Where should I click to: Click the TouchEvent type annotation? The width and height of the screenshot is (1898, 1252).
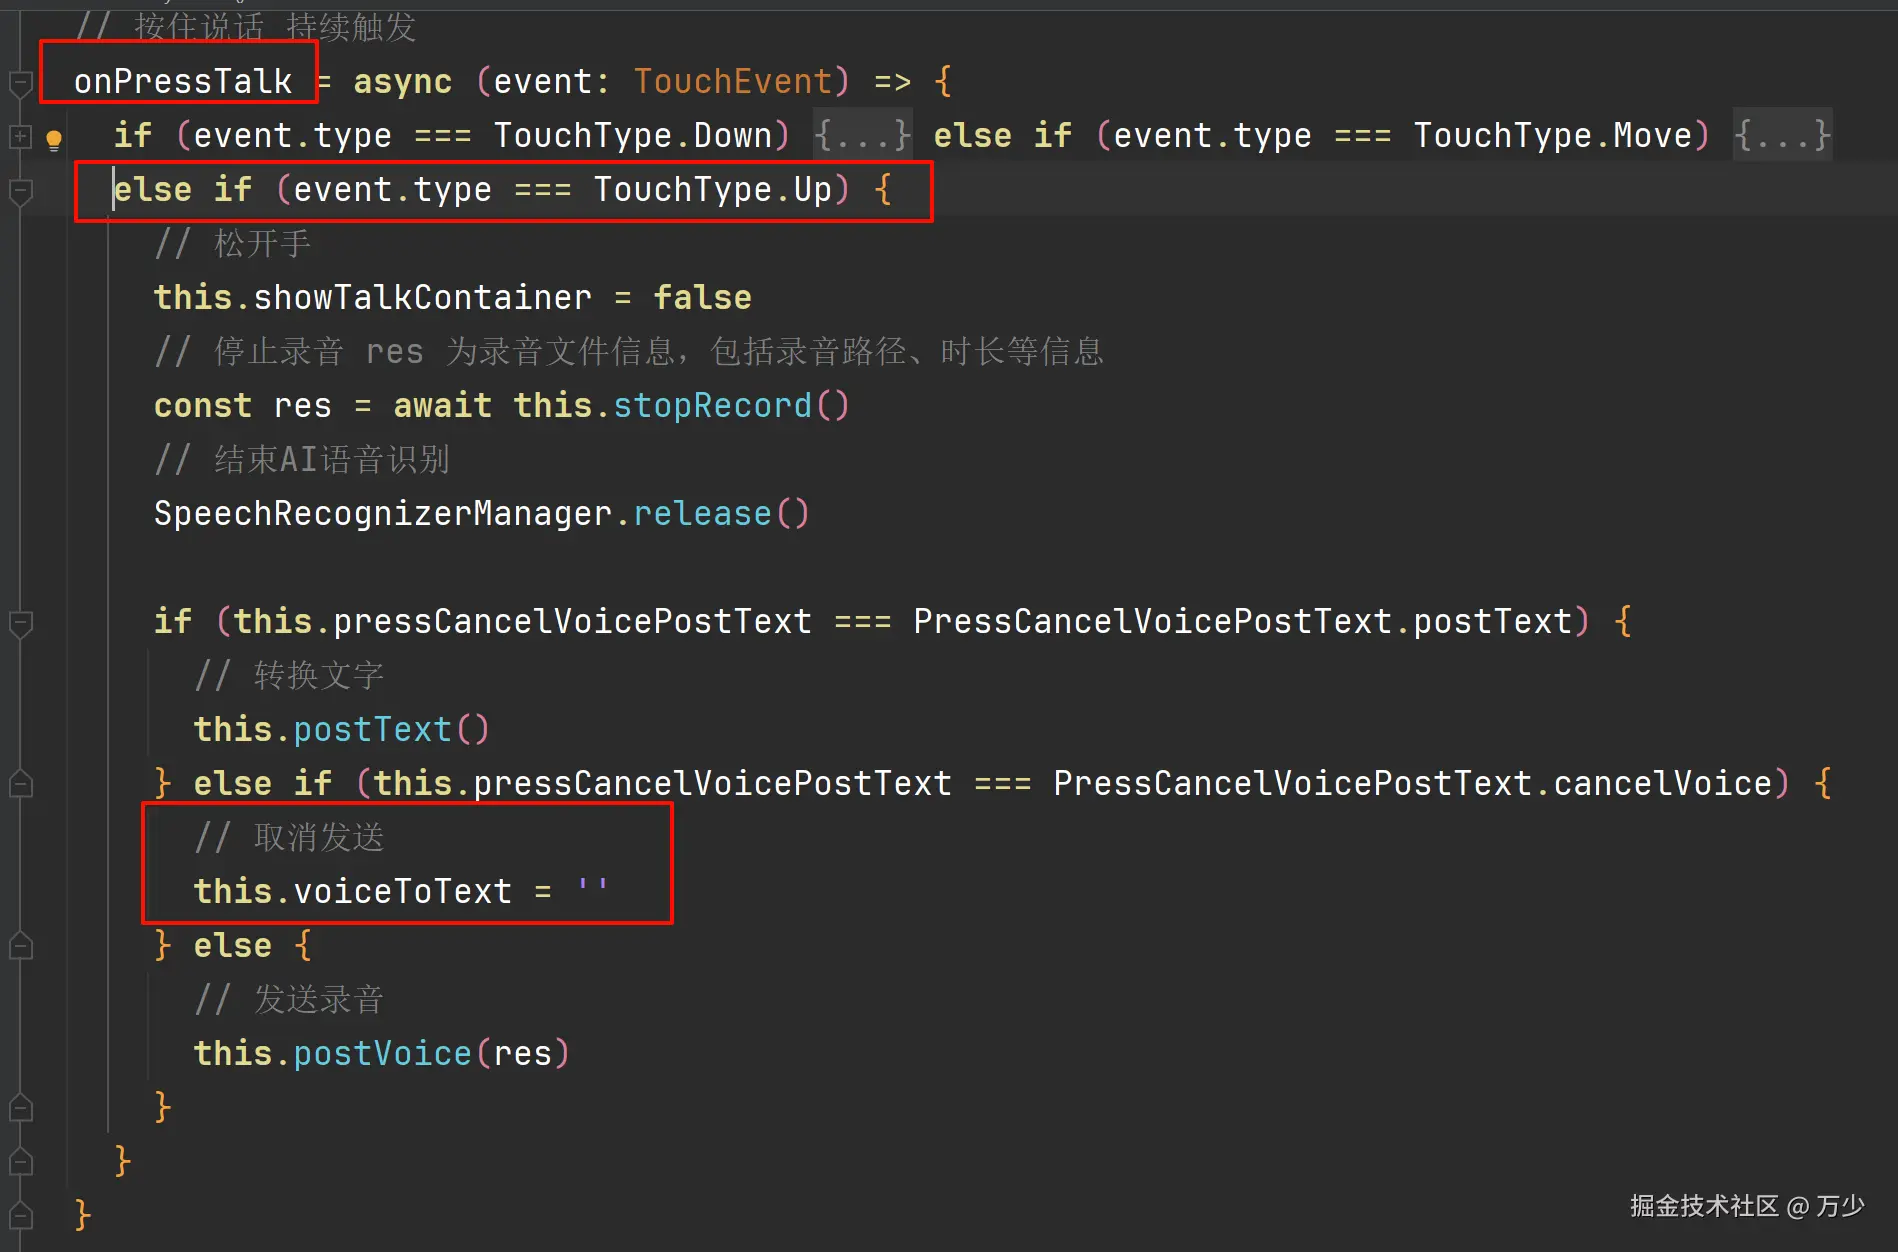pos(732,81)
